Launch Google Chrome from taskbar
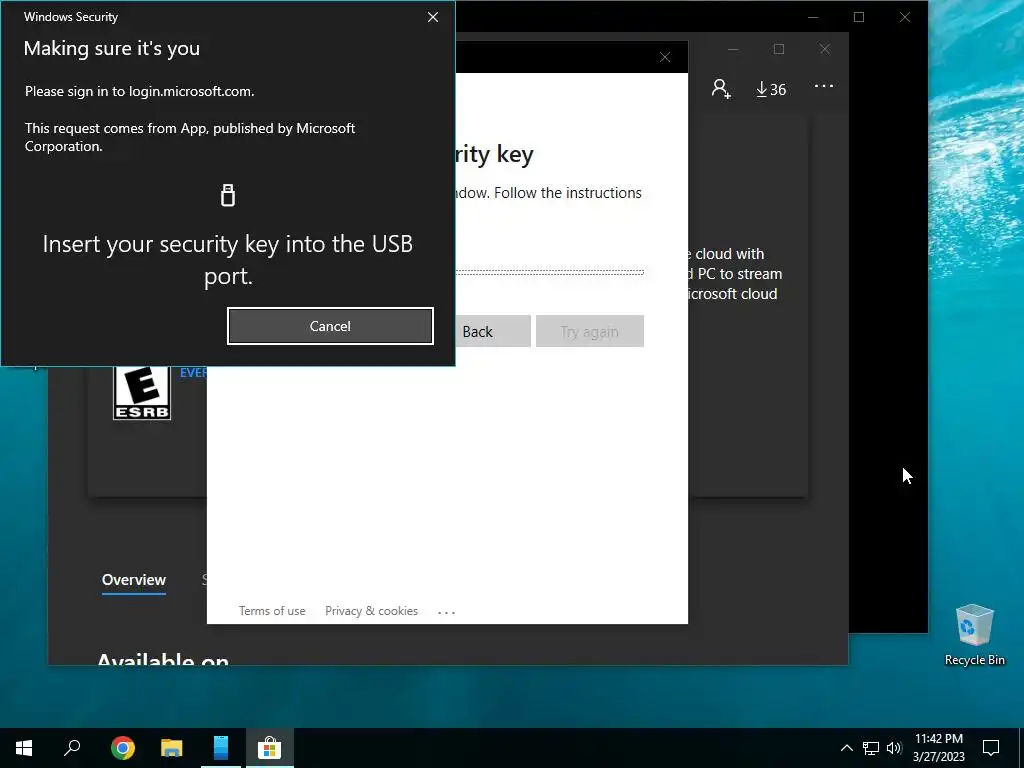 point(123,748)
